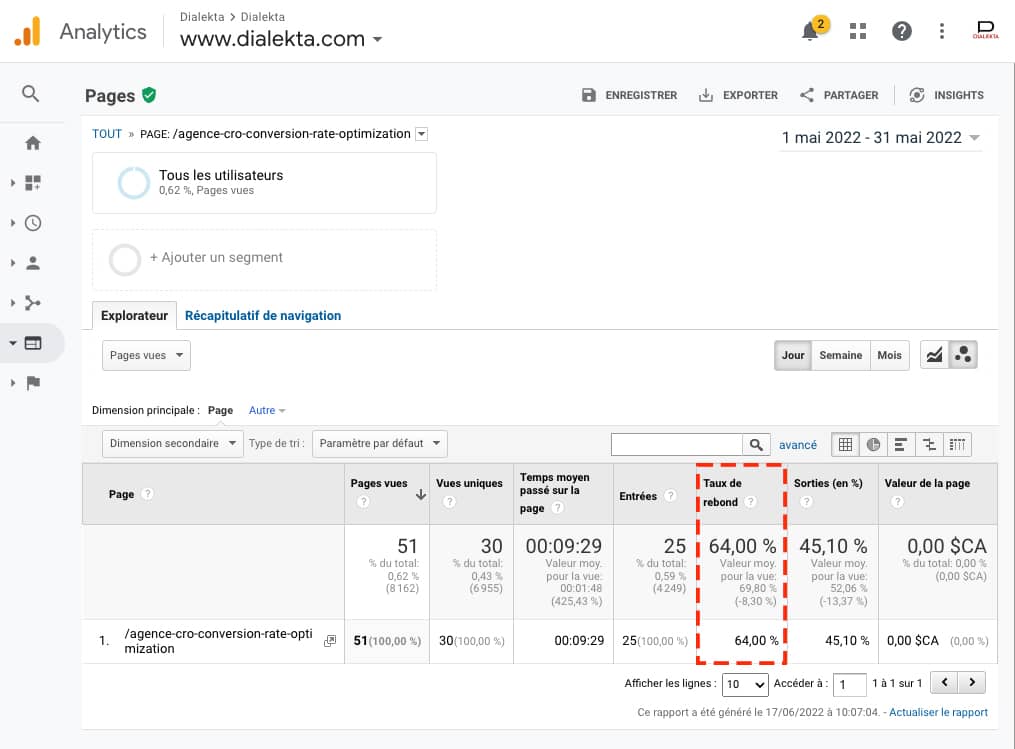The width and height of the screenshot is (1015, 749).
Task: Click the EXPORTER button
Action: (738, 95)
